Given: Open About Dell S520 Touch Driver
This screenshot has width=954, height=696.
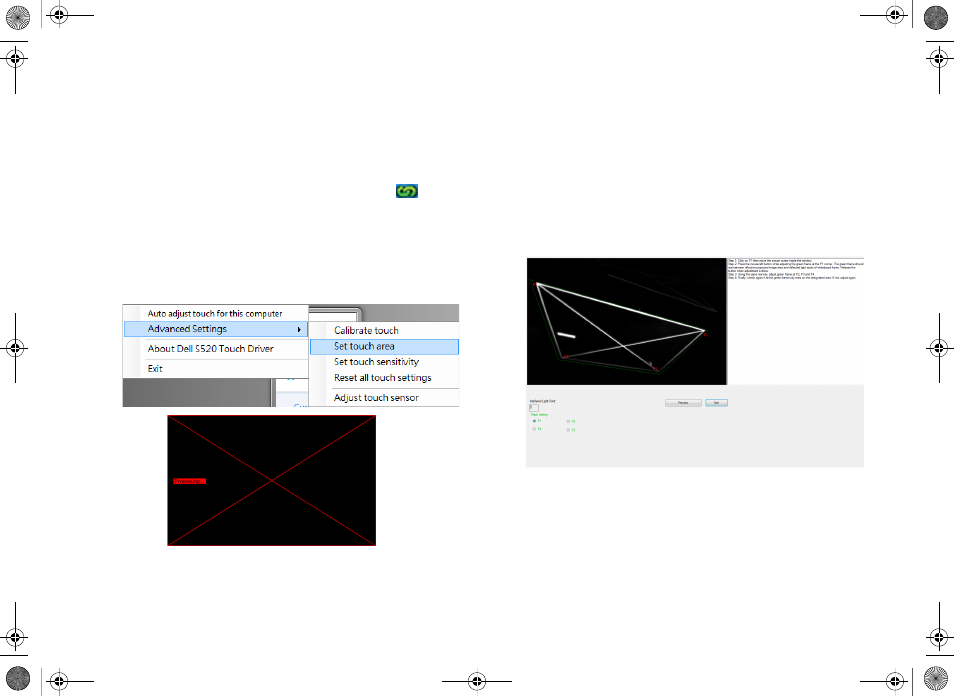Looking at the screenshot, I should (x=211, y=349).
